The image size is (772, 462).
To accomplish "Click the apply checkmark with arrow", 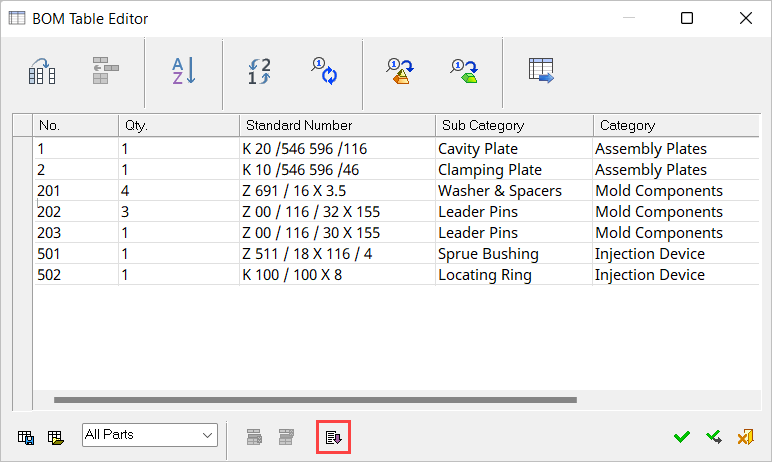I will click(x=713, y=437).
